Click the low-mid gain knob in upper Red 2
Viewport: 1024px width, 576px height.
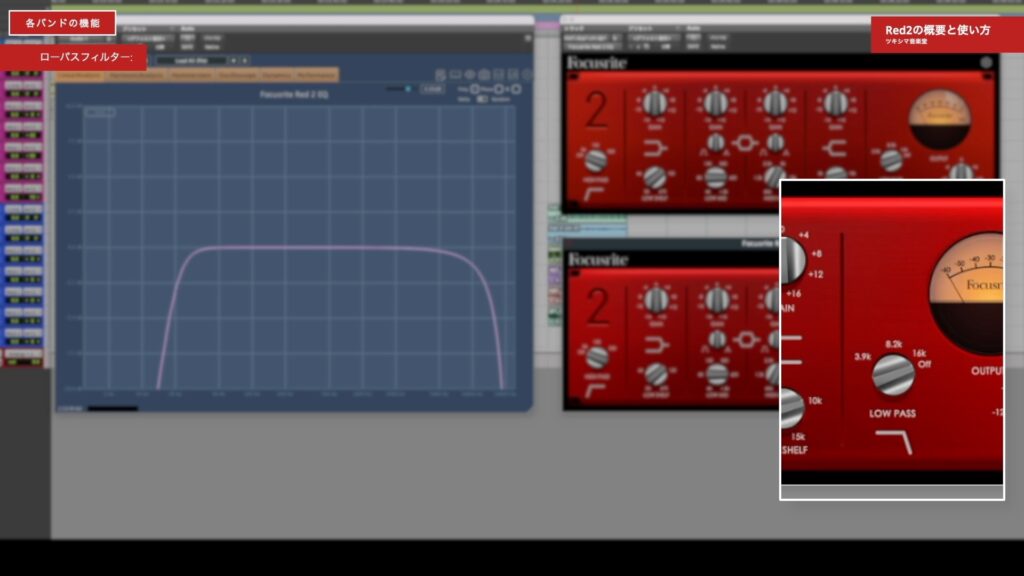(x=715, y=103)
